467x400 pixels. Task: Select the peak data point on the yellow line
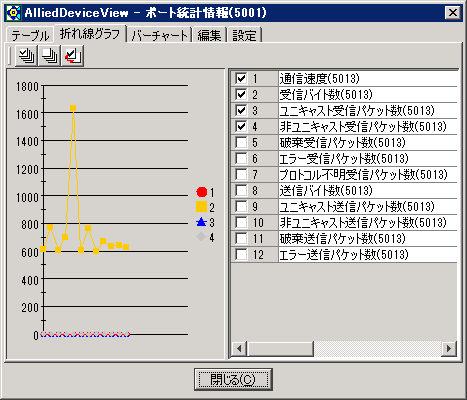click(73, 108)
